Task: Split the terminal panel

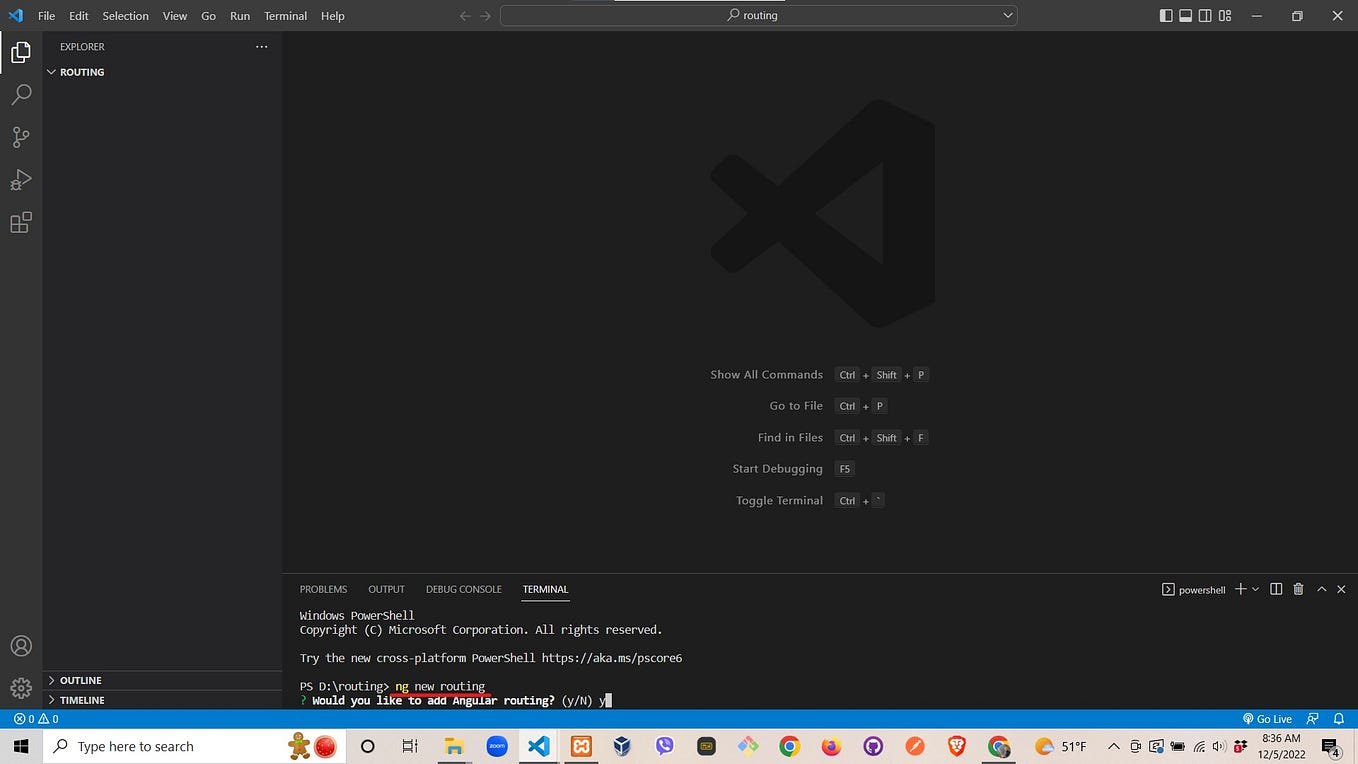Action: [x=1276, y=589]
